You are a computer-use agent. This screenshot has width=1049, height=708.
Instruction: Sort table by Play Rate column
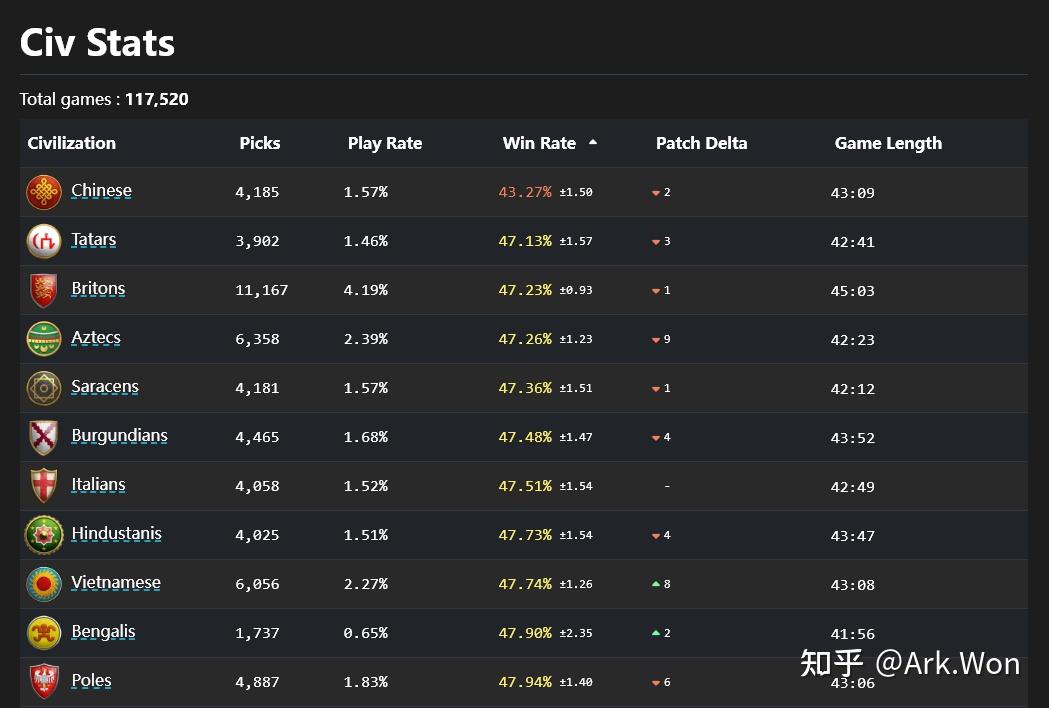pyautogui.click(x=385, y=143)
